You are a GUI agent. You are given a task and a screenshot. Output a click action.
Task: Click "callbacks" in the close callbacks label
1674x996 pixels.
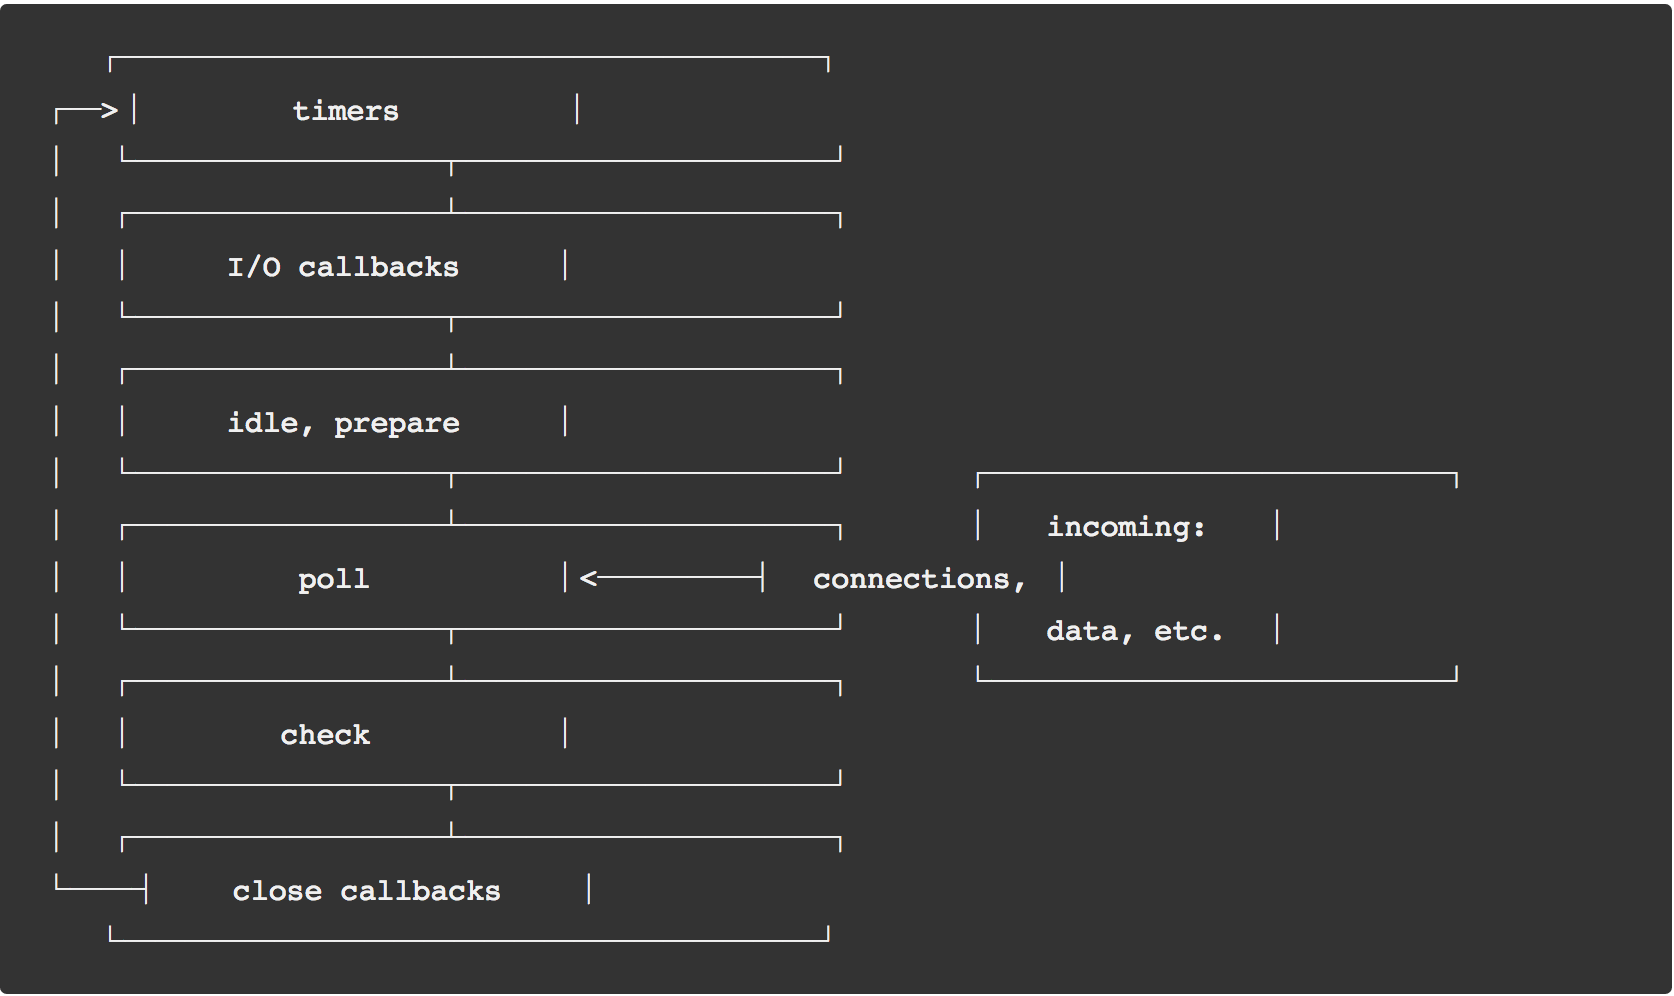[420, 891]
